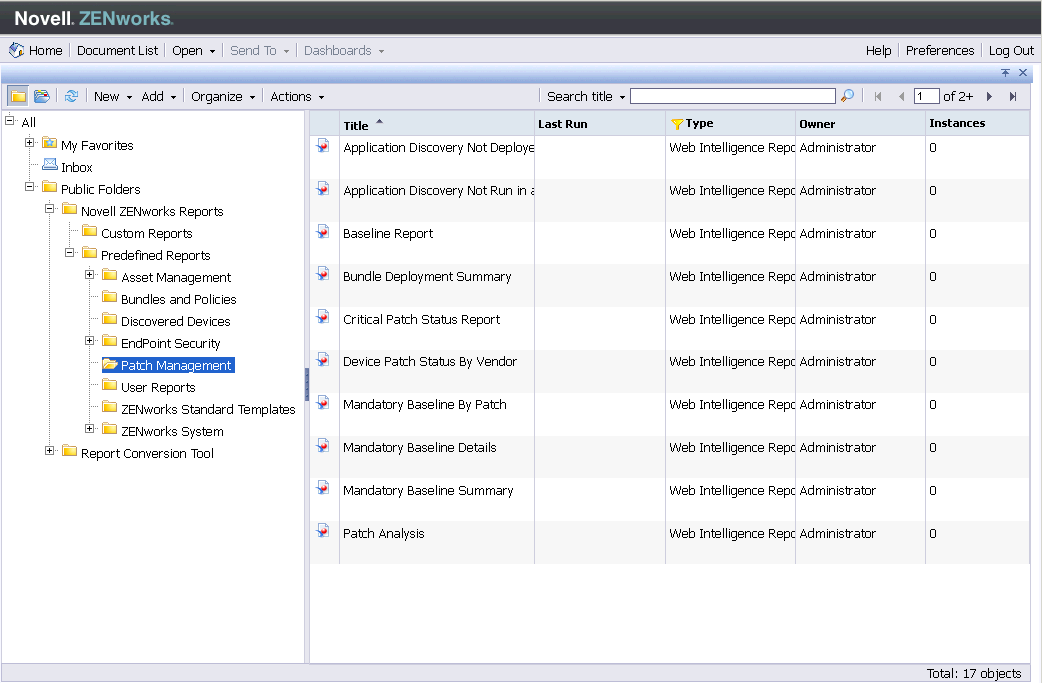The height and width of the screenshot is (683, 1043).
Task: Click the search title text field
Action: click(x=732, y=96)
